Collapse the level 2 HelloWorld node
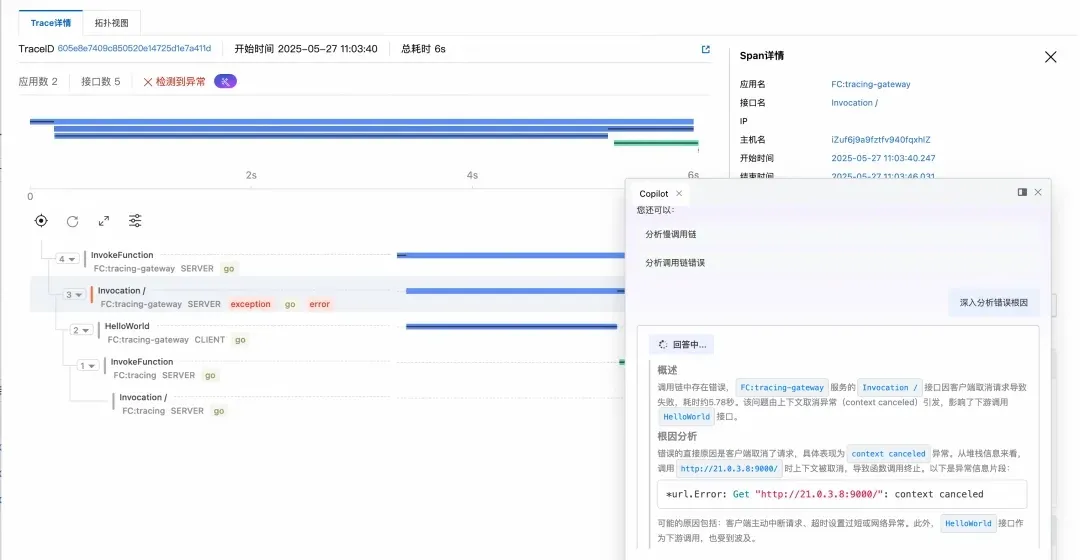 (x=81, y=330)
